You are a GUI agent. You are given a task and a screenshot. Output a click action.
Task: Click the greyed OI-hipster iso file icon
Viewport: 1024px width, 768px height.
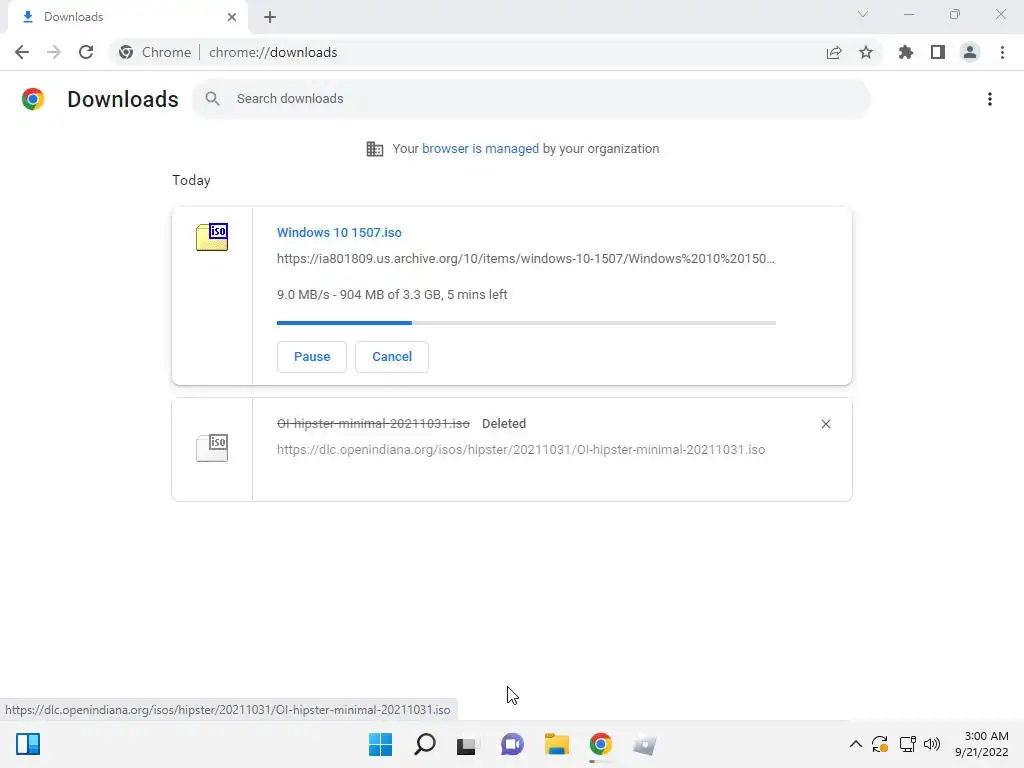coord(212,447)
